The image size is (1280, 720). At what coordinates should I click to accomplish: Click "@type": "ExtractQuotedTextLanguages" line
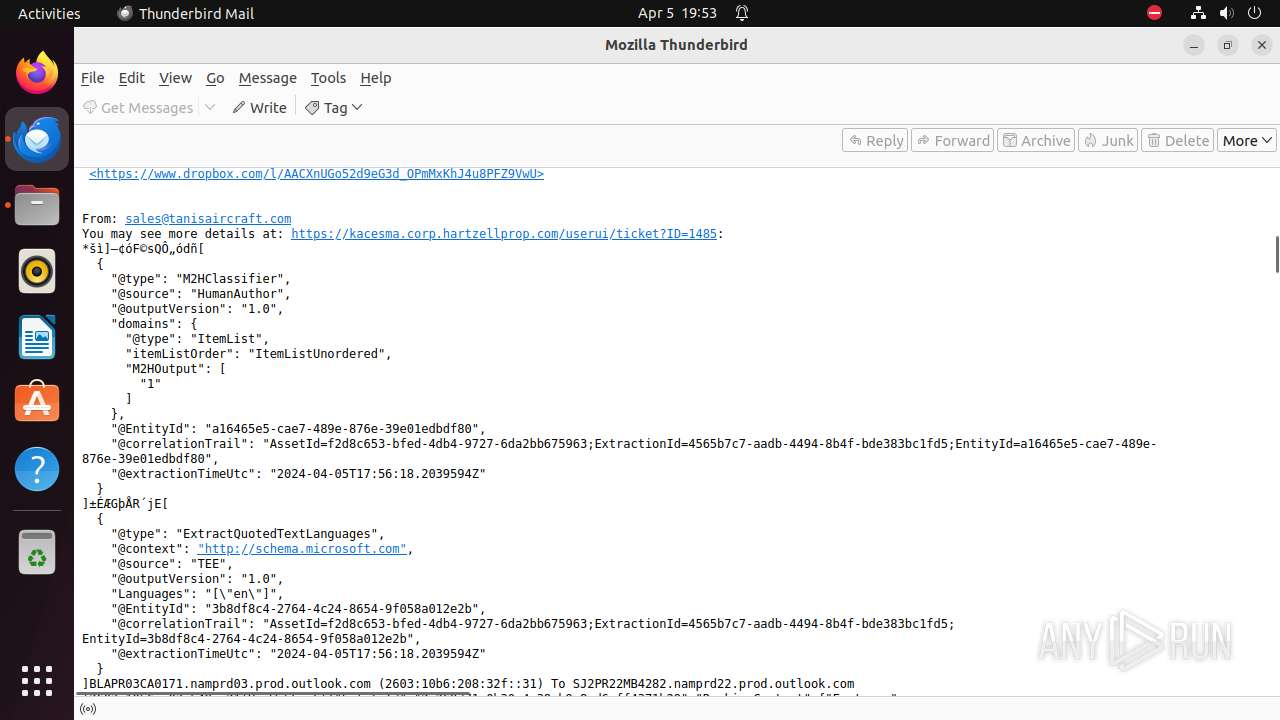[248, 534]
